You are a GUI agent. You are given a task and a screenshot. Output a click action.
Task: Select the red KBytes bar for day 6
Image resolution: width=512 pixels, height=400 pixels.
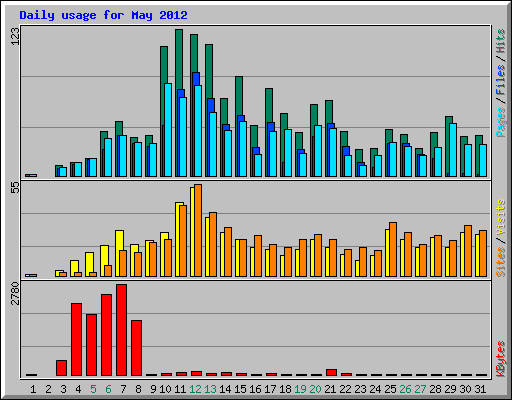coord(107,335)
